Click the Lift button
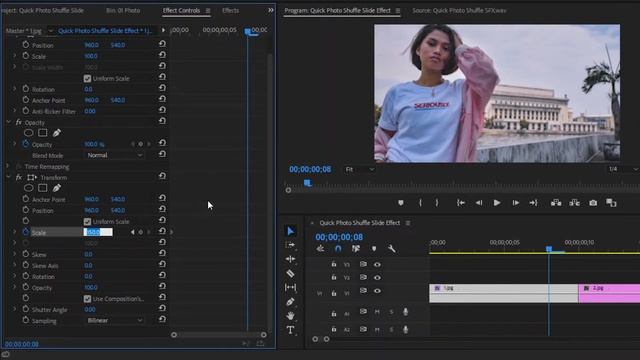 [556, 202]
